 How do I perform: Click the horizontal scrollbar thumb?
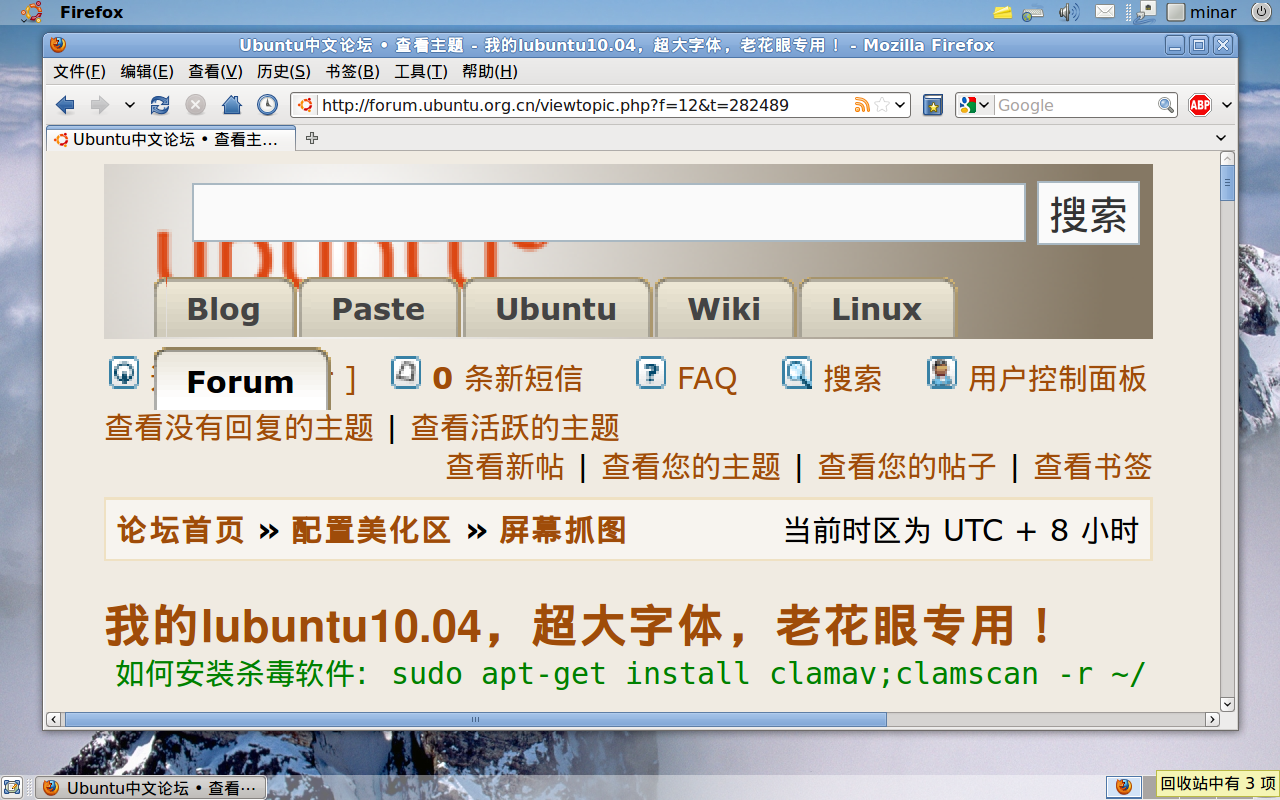476,719
